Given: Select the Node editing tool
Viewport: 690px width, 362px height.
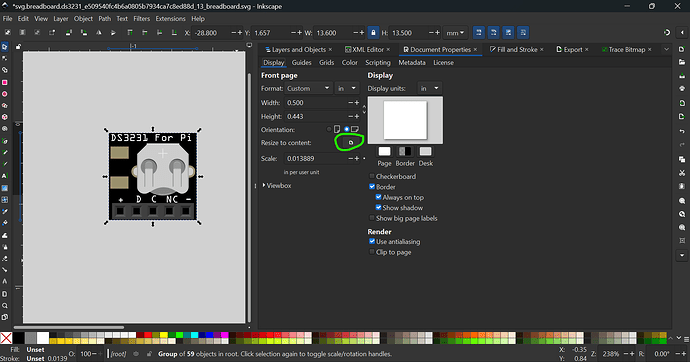Looking at the screenshot, I should (x=5, y=58).
